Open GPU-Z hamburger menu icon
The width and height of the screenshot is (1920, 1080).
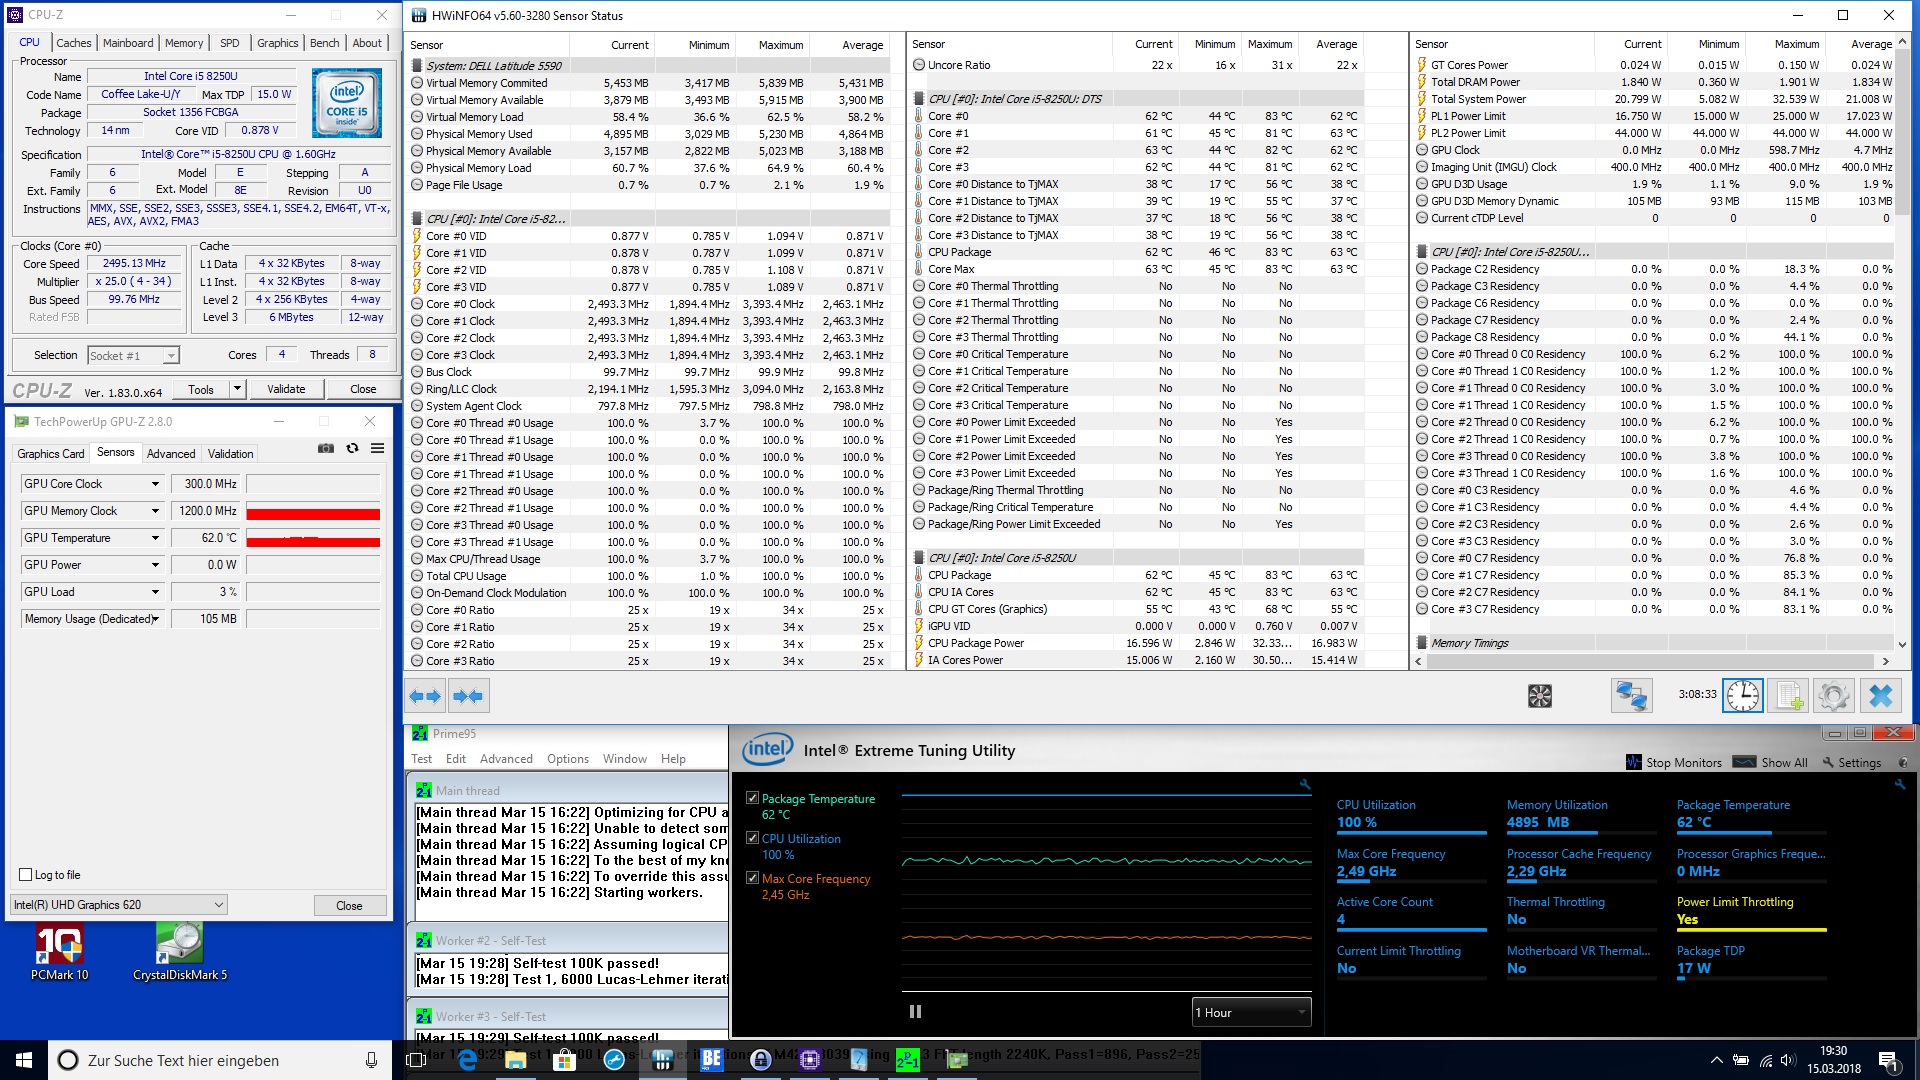click(378, 448)
